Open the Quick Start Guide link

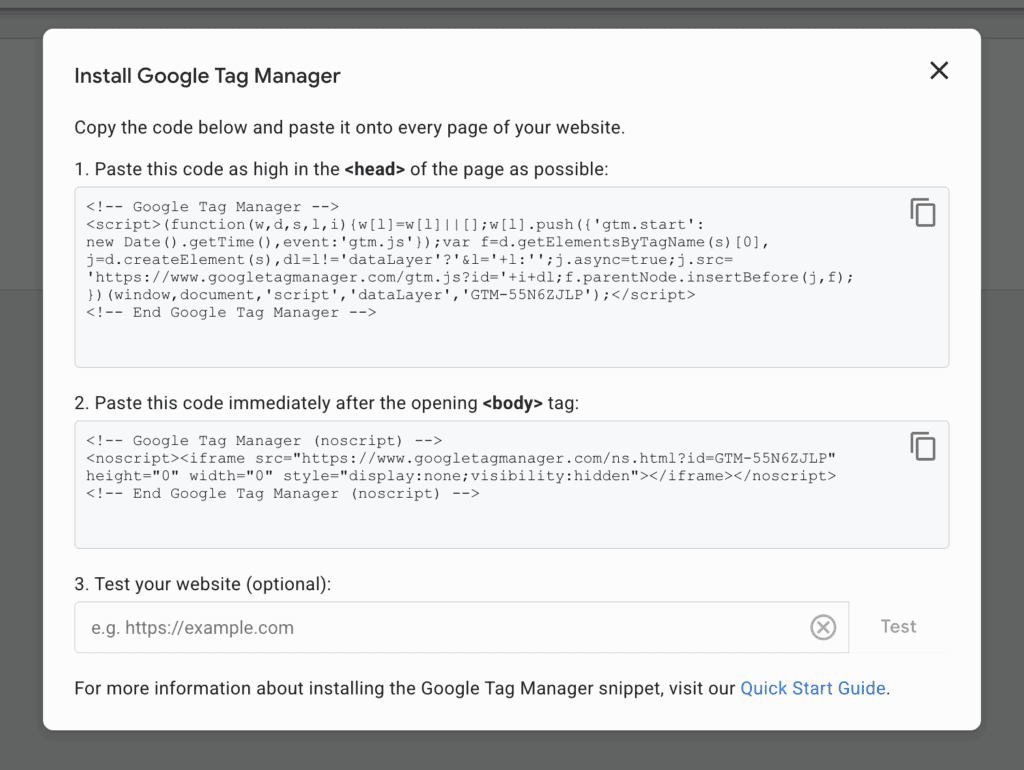pos(813,688)
